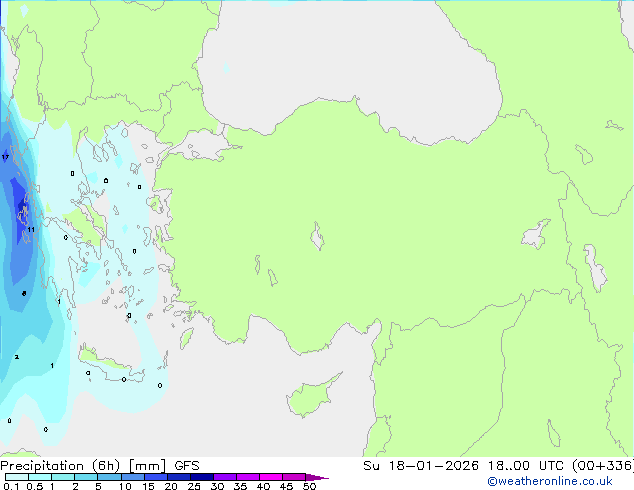This screenshot has height=490, width=634.
Task: Click the island of Cyprus on map
Action: click(311, 396)
